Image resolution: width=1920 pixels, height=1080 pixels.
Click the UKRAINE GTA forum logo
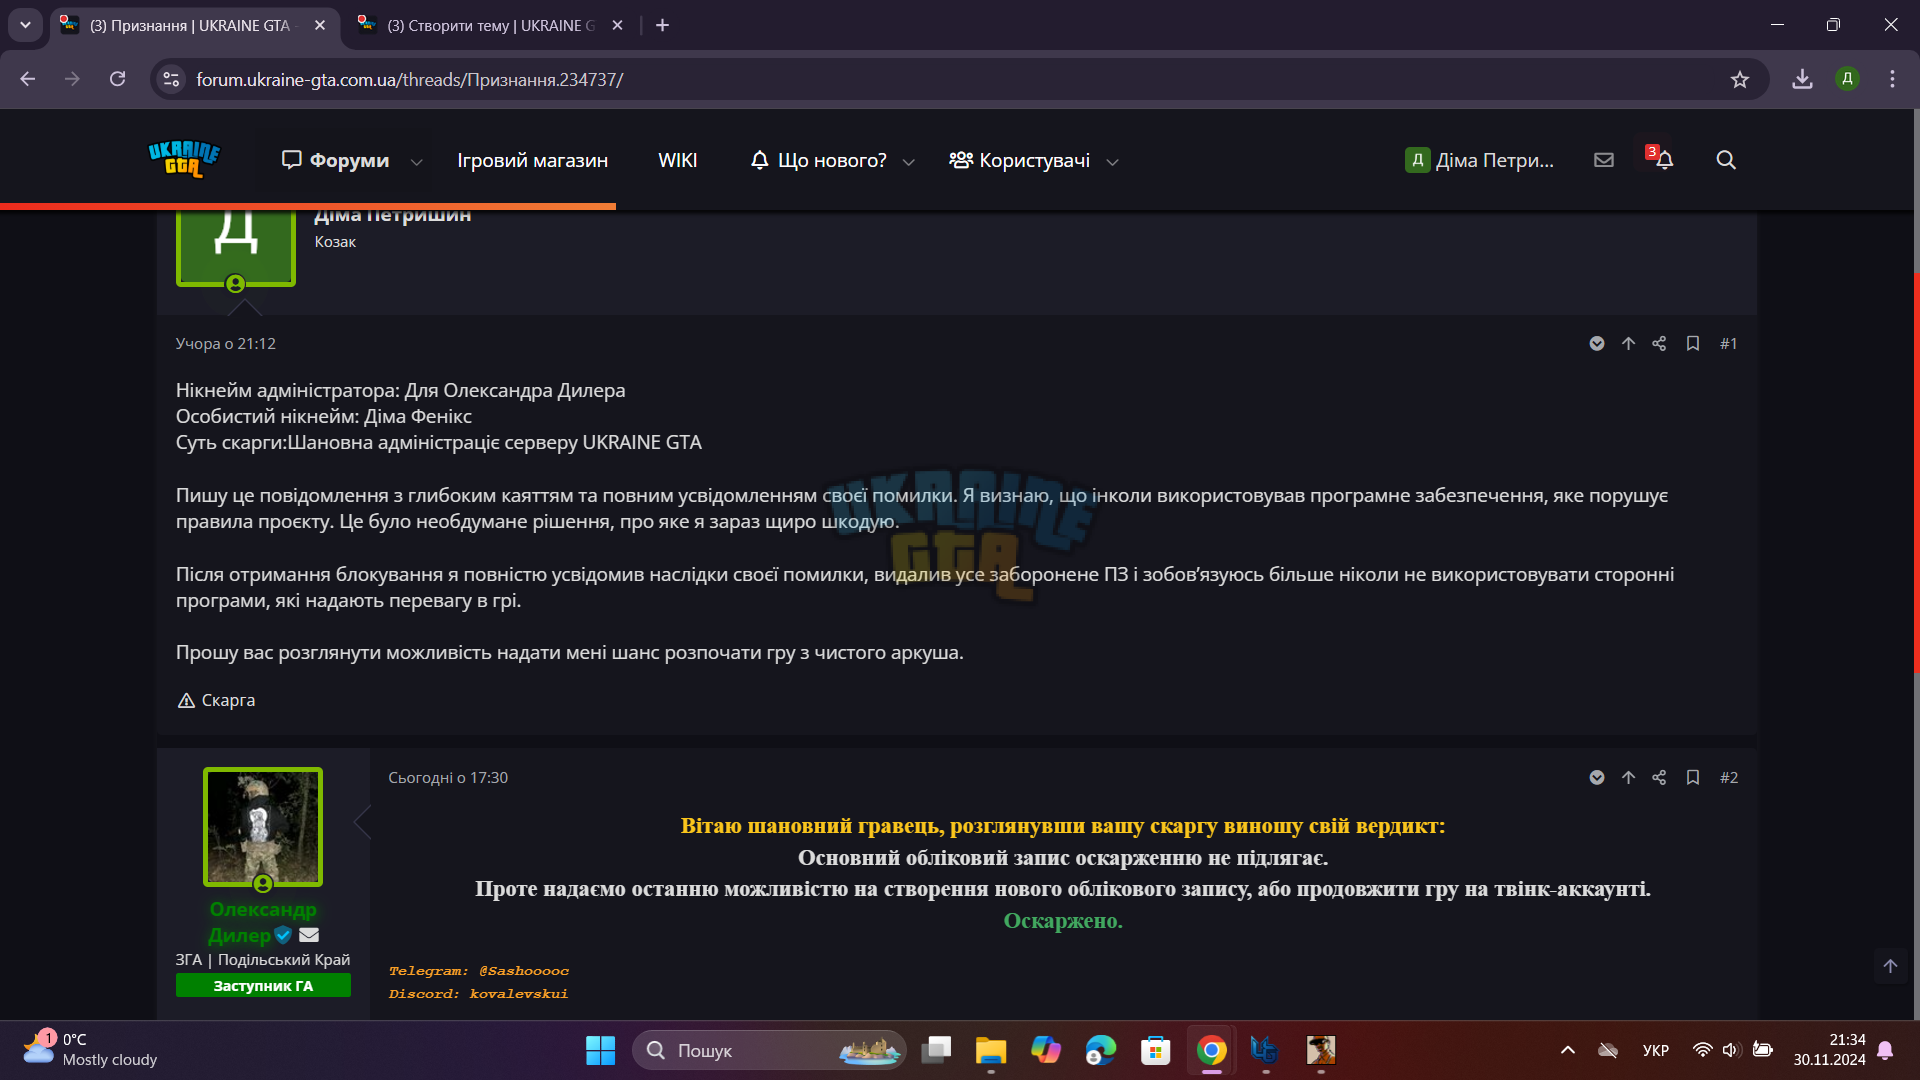184,159
